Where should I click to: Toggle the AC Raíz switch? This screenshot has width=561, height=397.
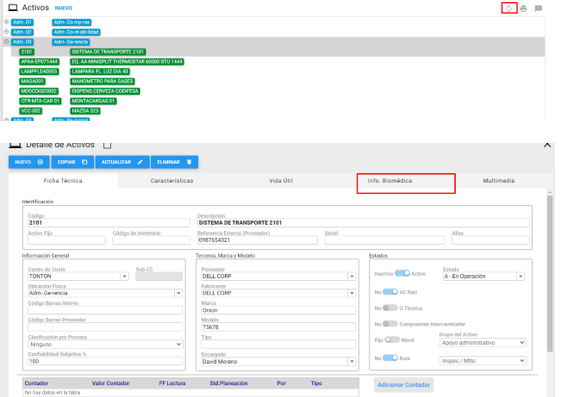(x=390, y=292)
